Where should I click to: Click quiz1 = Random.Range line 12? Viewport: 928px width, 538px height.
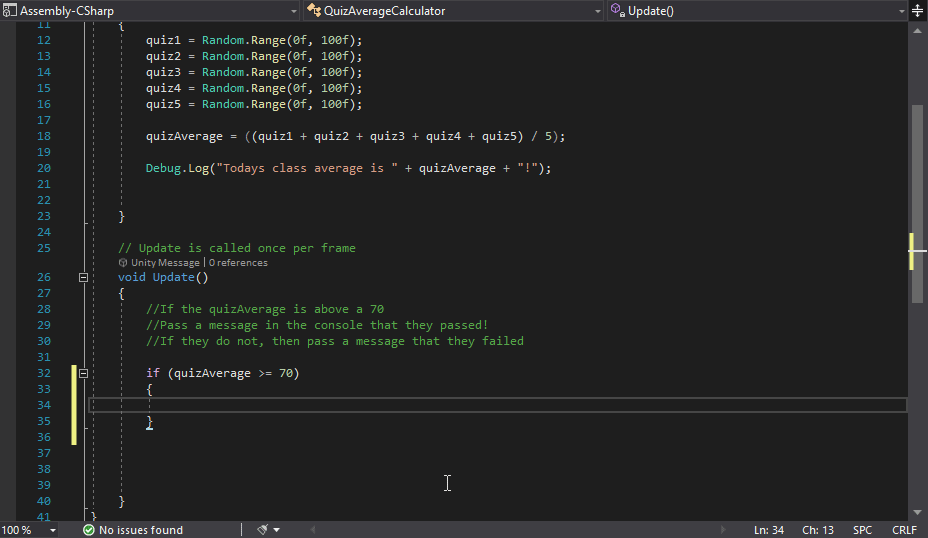[254, 40]
